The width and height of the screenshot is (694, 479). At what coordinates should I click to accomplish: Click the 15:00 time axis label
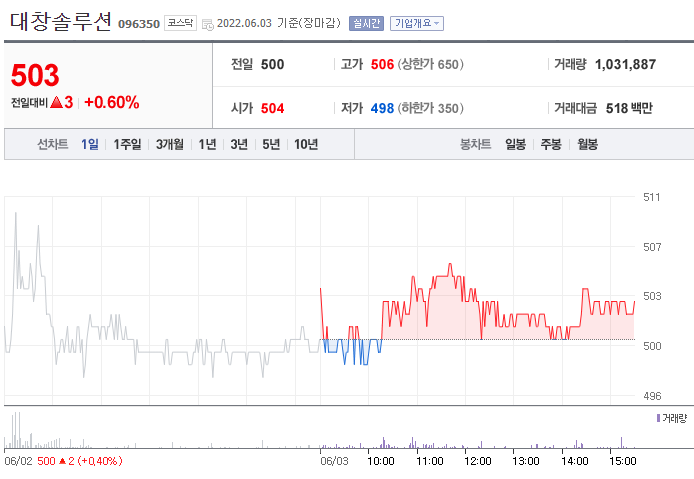pyautogui.click(x=623, y=461)
